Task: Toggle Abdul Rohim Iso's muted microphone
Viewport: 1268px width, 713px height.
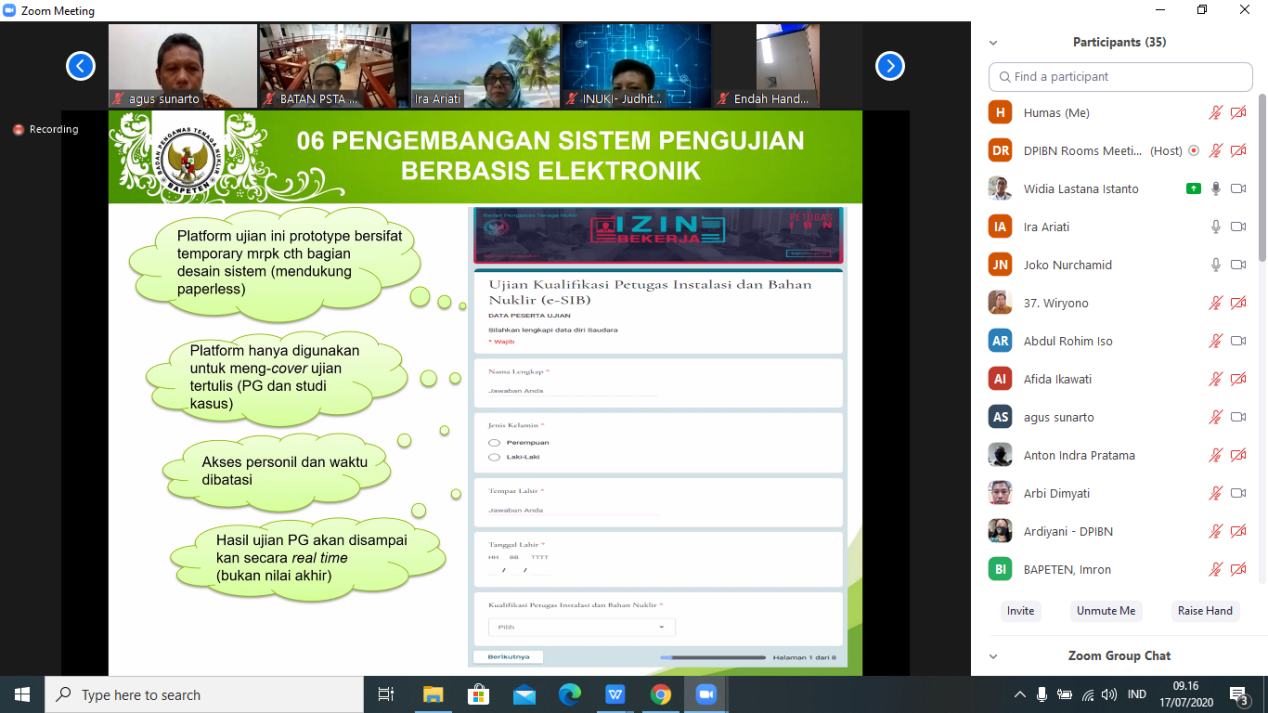Action: 1216,341
